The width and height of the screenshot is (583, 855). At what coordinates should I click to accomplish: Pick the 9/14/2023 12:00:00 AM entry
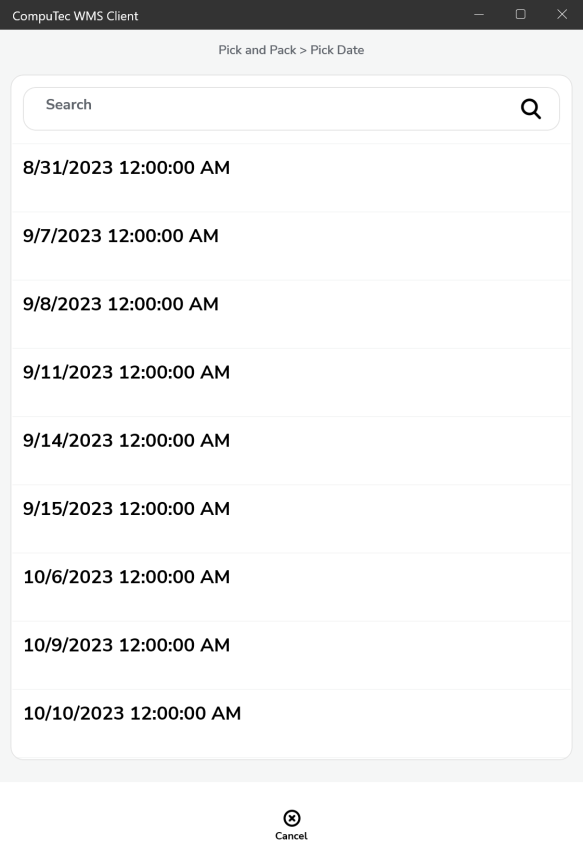click(x=291, y=450)
